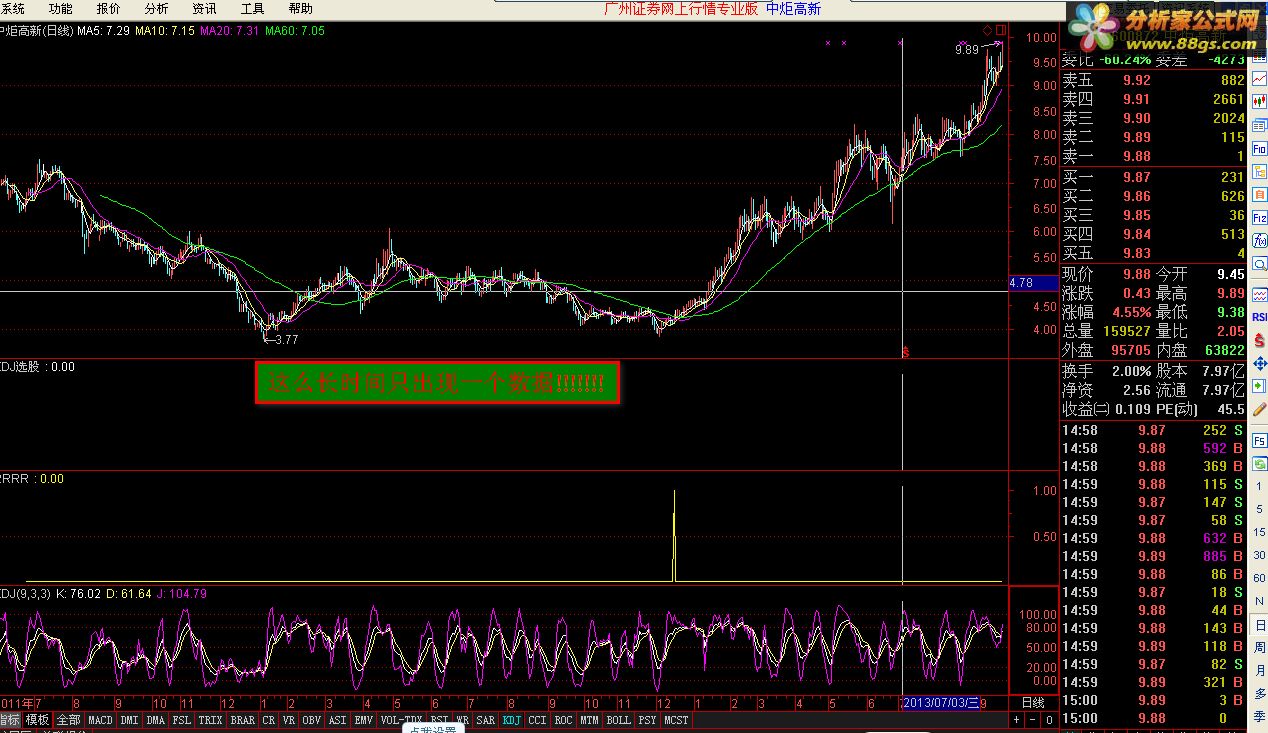Click the 买一 9.87 order row
This screenshot has width=1268, height=733.
point(1153,177)
